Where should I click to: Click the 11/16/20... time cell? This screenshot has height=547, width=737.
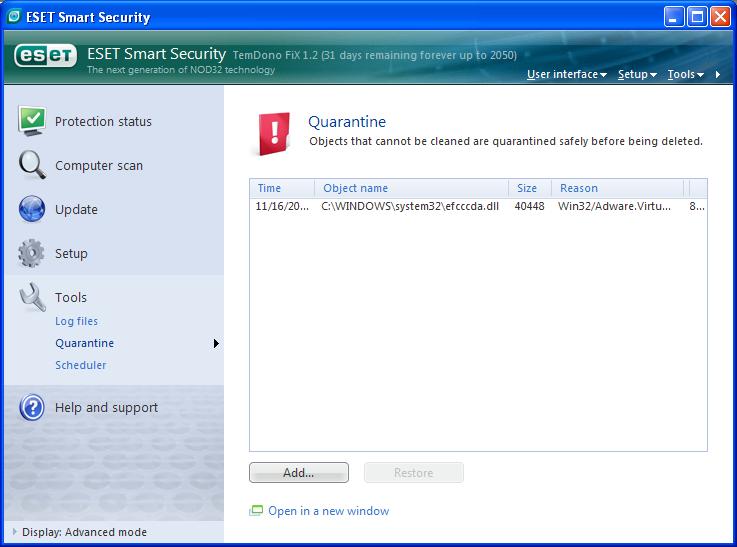[282, 206]
